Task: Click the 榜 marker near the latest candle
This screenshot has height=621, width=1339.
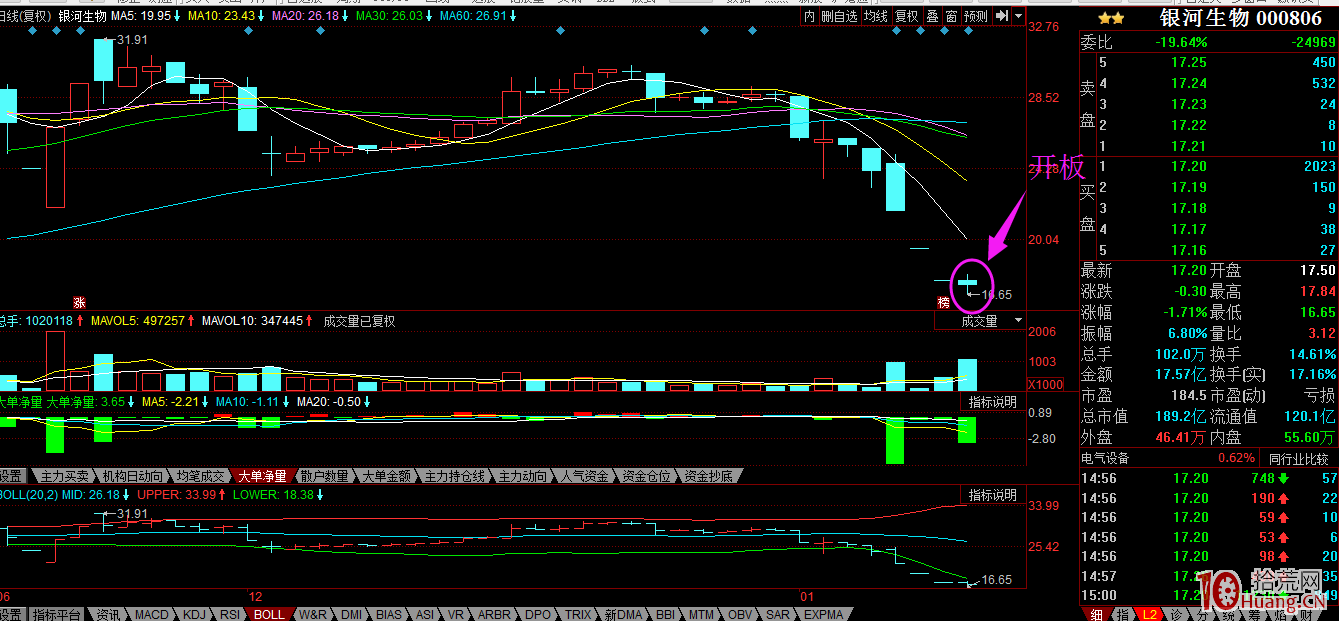Action: 942,302
